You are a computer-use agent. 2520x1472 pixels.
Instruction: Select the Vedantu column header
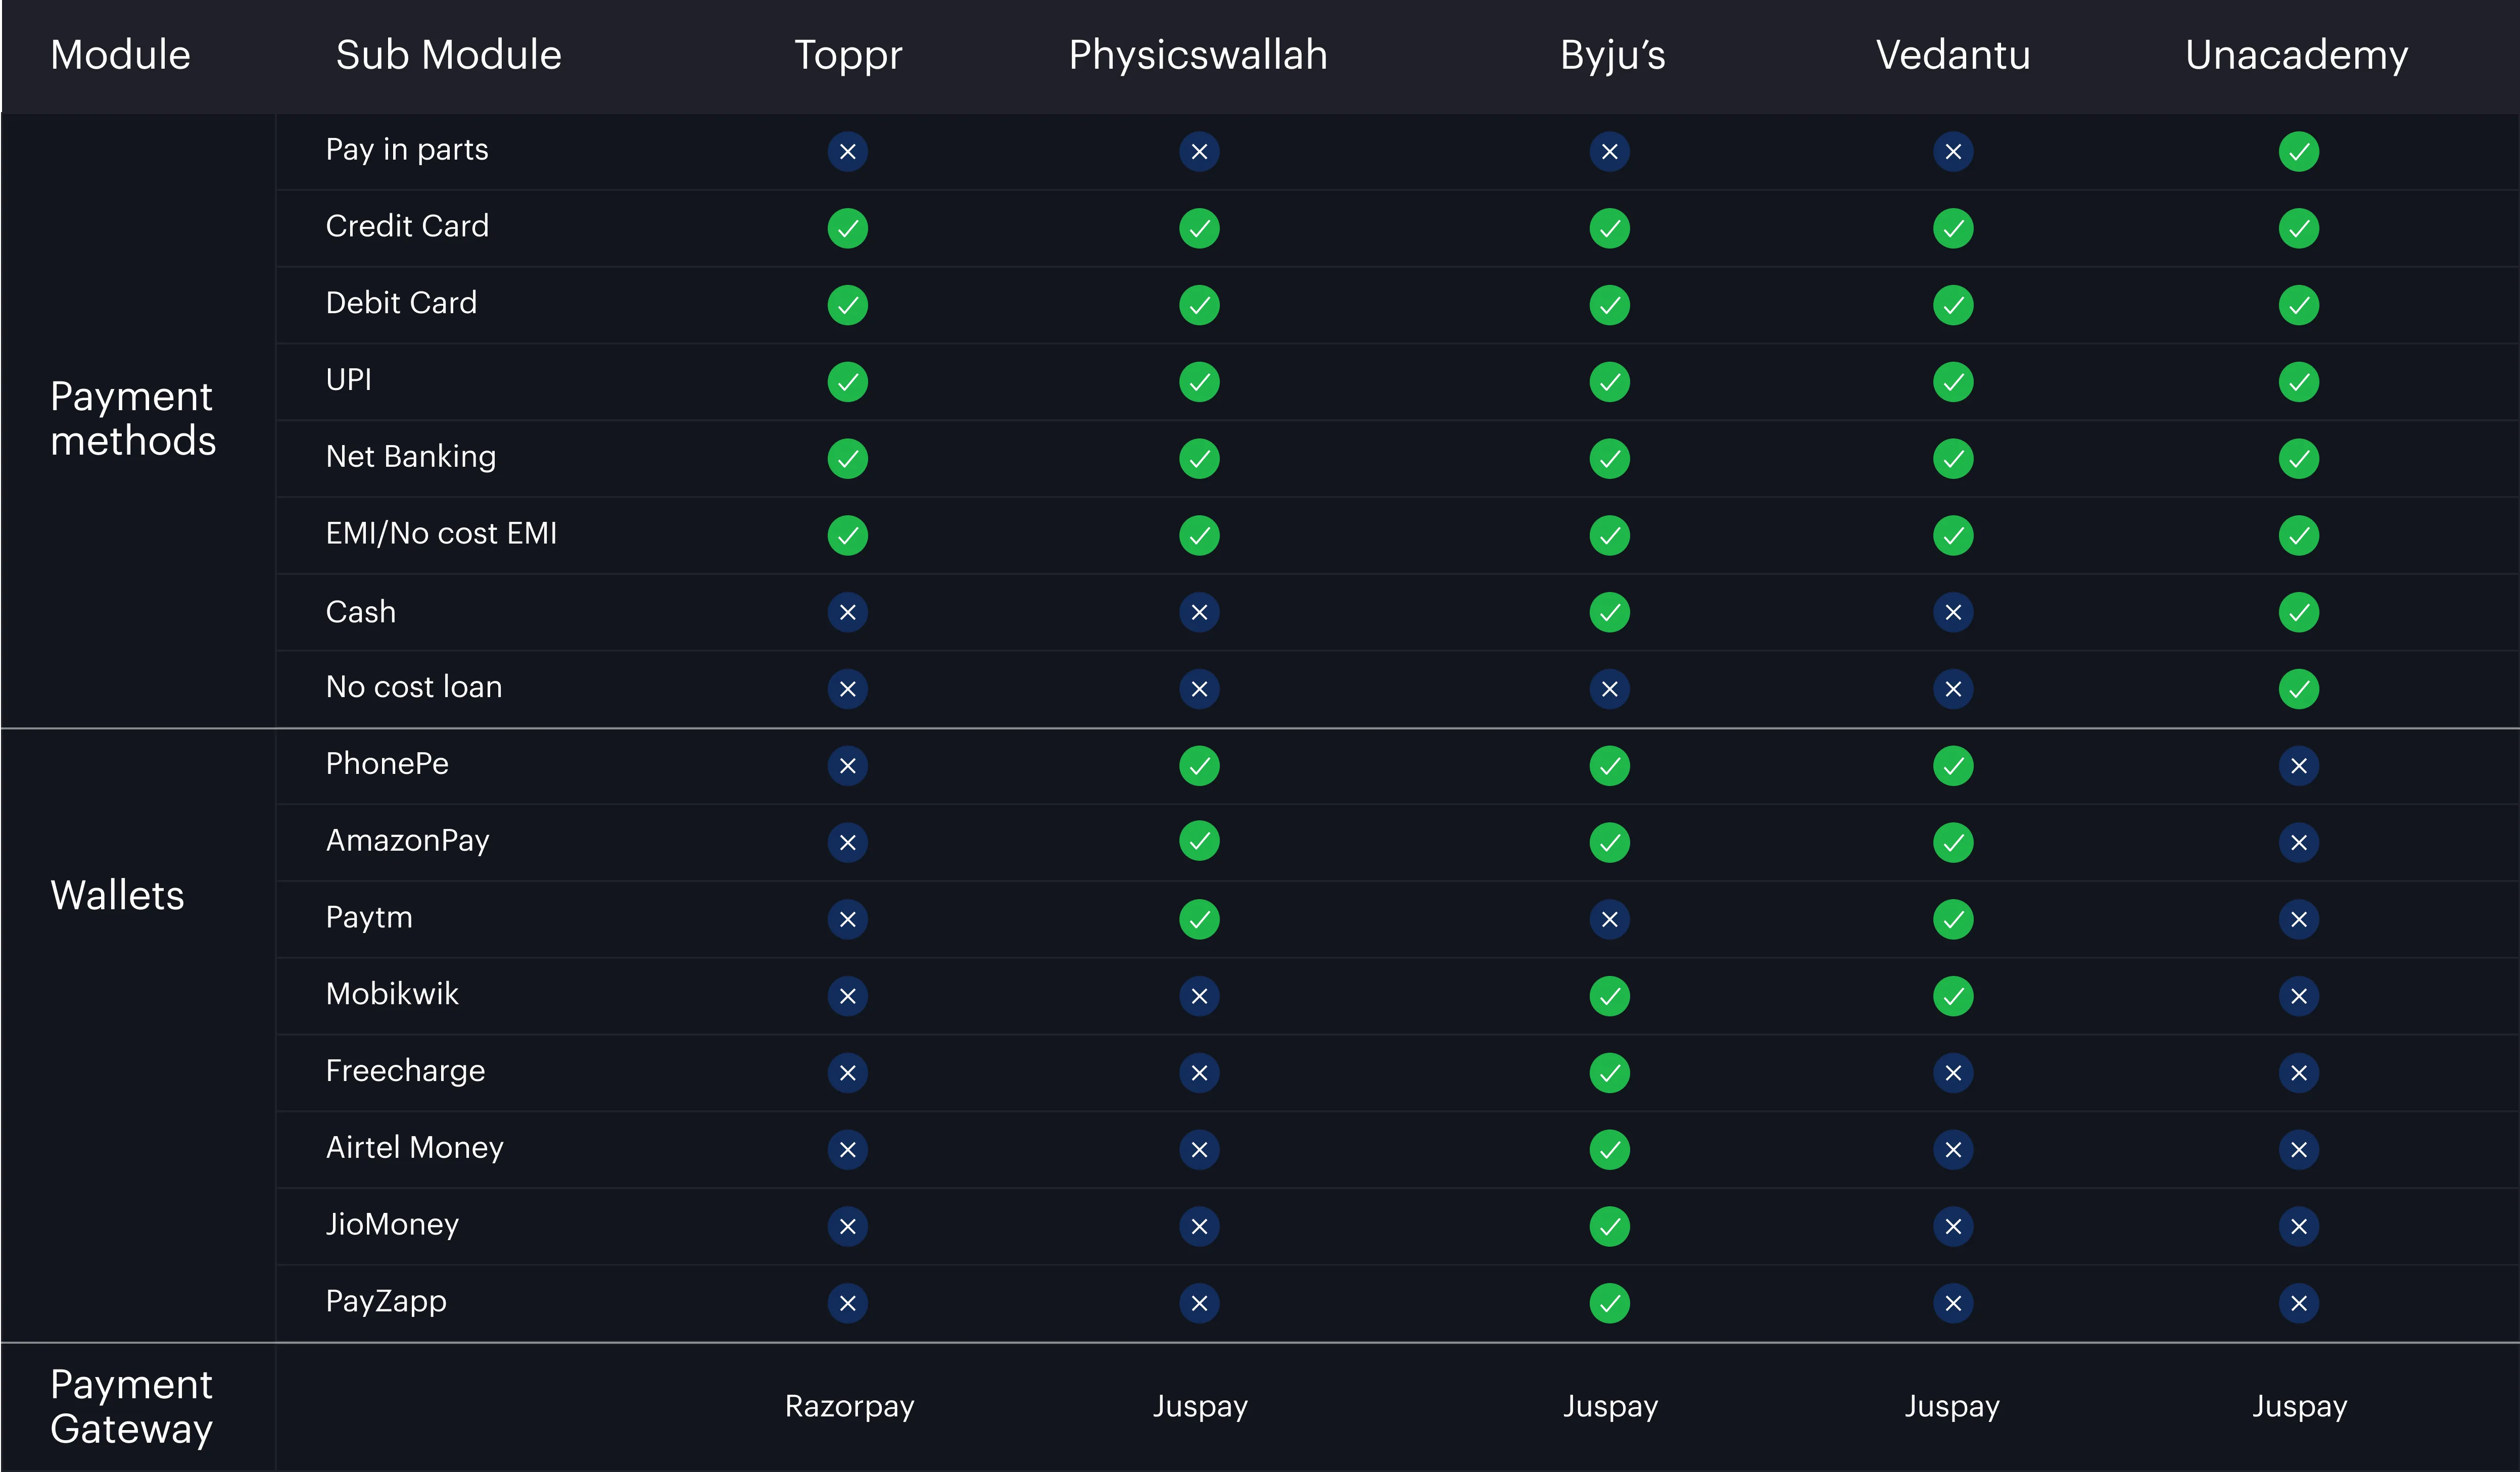(1953, 55)
